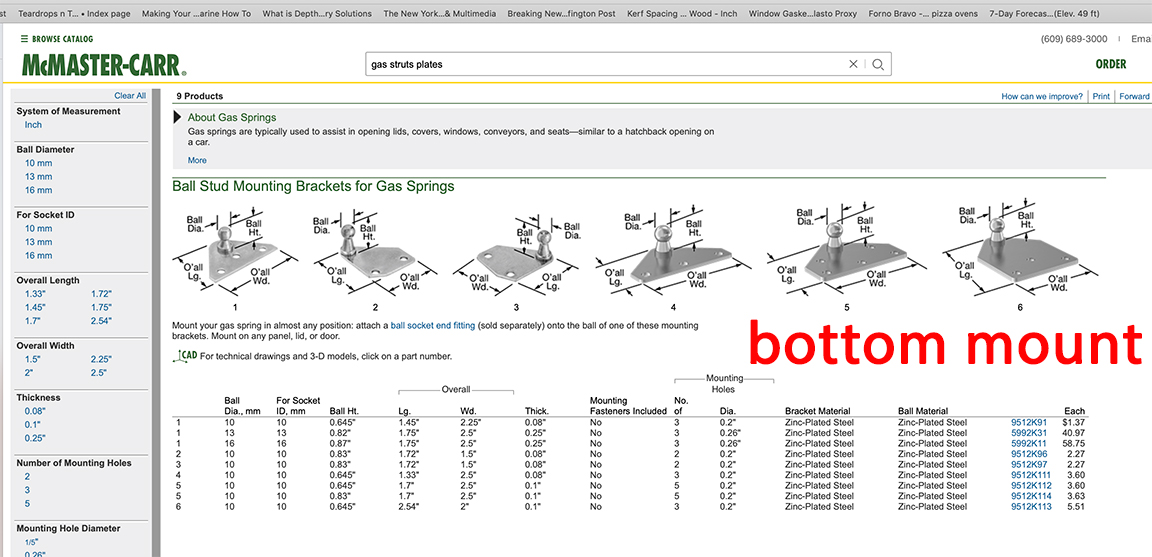Click How can we improve? link
1152x557 pixels.
click(1042, 96)
